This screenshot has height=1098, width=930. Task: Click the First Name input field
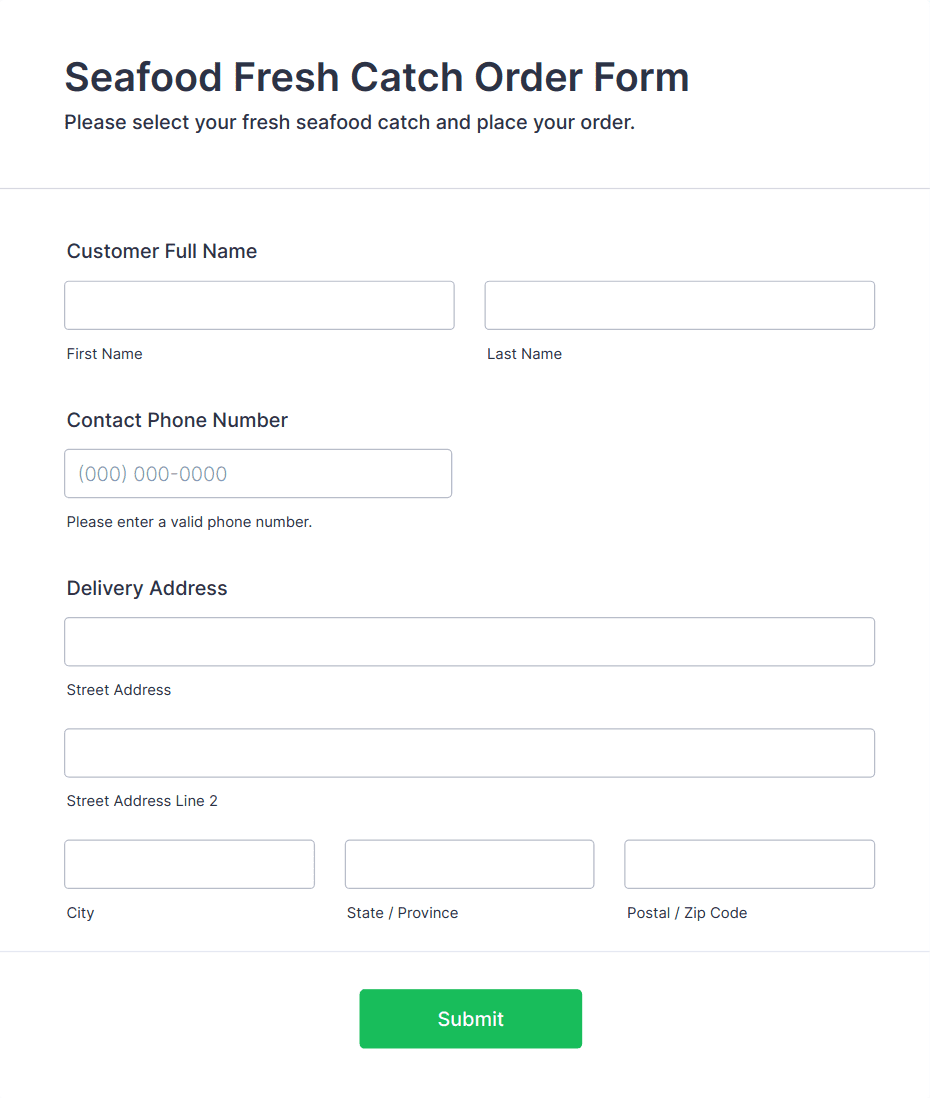259,305
